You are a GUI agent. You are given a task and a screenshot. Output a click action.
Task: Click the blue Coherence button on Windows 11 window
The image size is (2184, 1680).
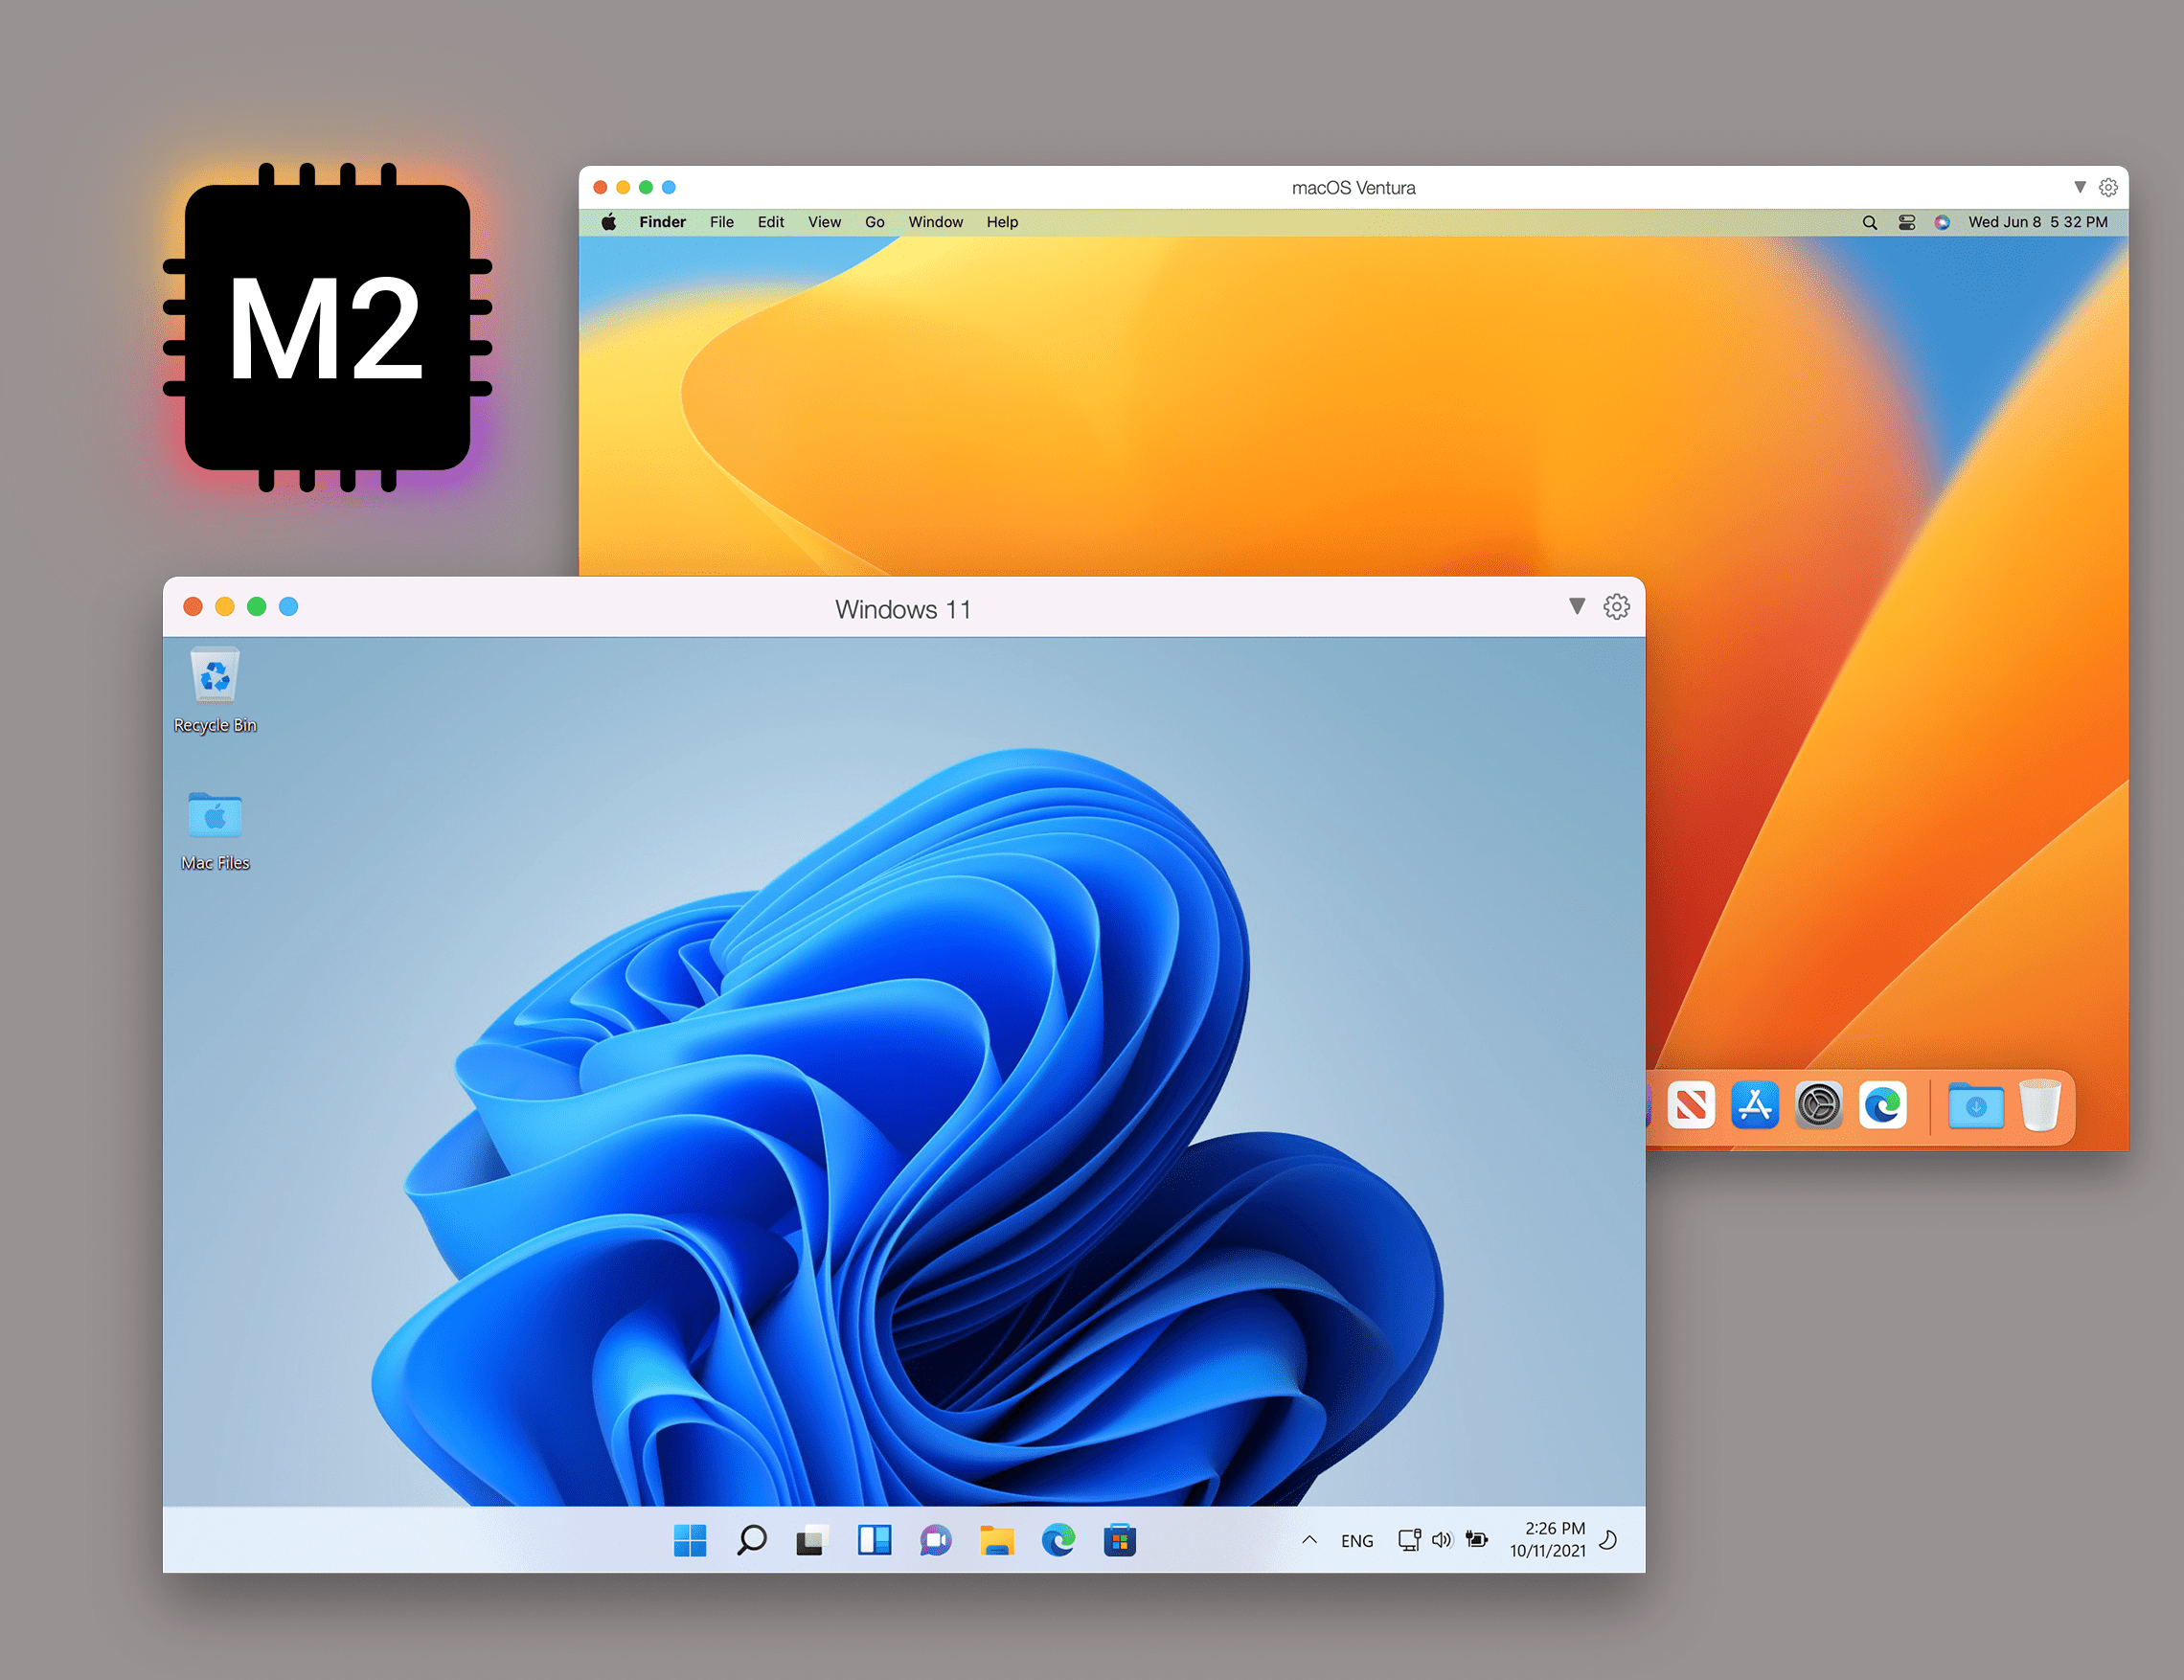(x=288, y=607)
